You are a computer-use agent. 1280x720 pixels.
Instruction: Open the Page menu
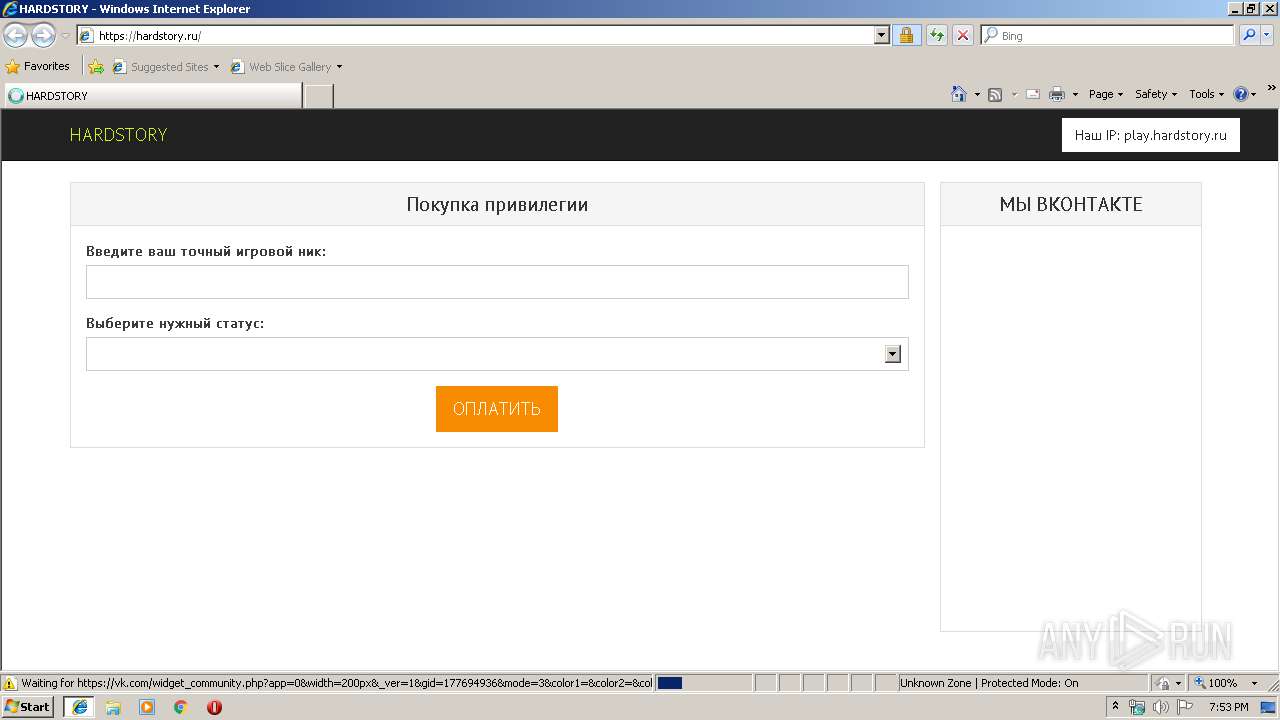tap(1106, 94)
